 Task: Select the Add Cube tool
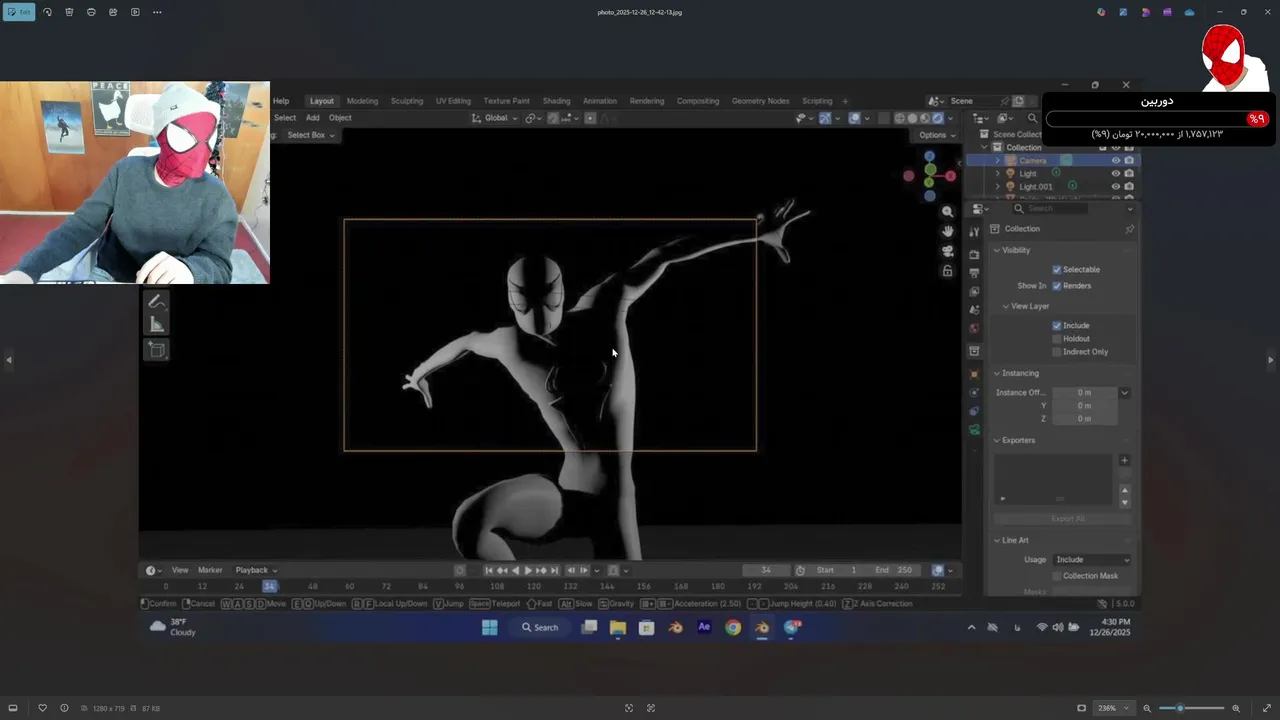(x=156, y=349)
